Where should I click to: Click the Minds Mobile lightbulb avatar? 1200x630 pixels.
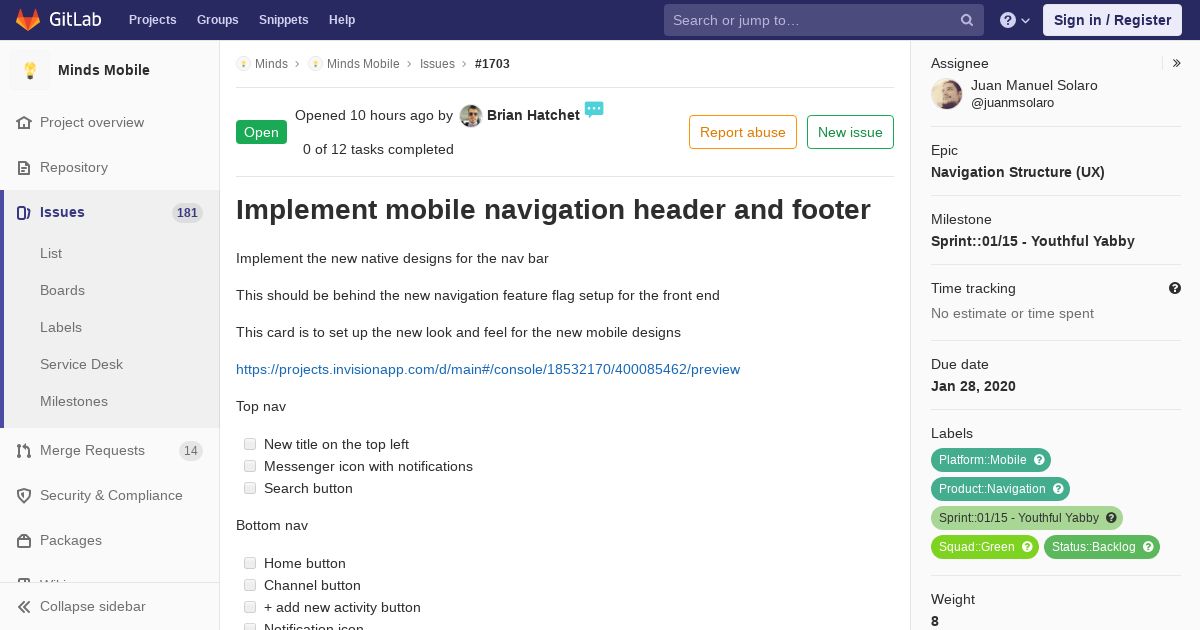click(30, 70)
